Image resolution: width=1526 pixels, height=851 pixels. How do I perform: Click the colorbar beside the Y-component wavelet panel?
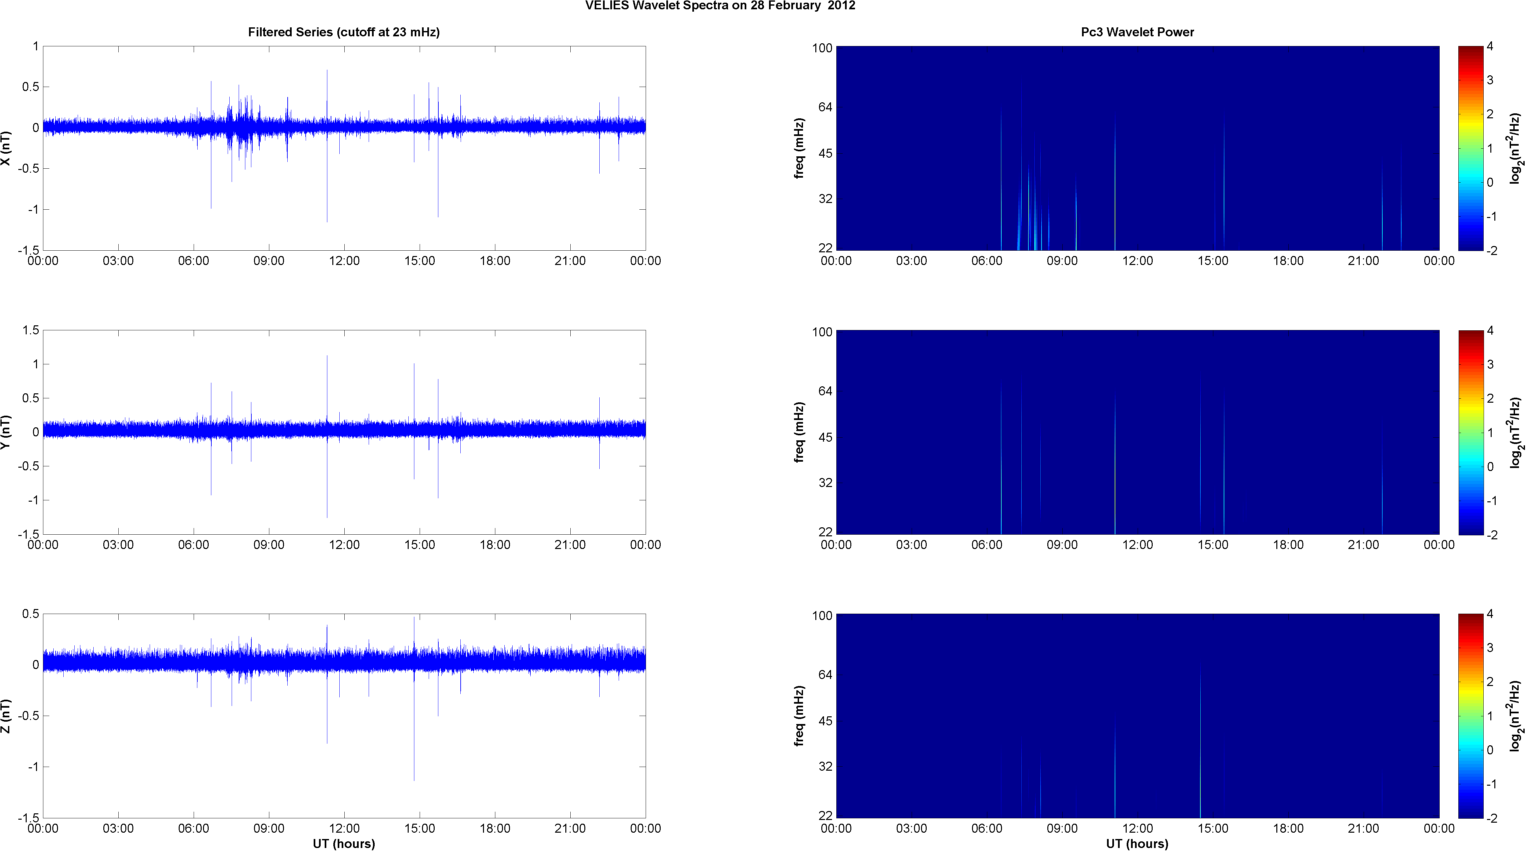pos(1470,432)
